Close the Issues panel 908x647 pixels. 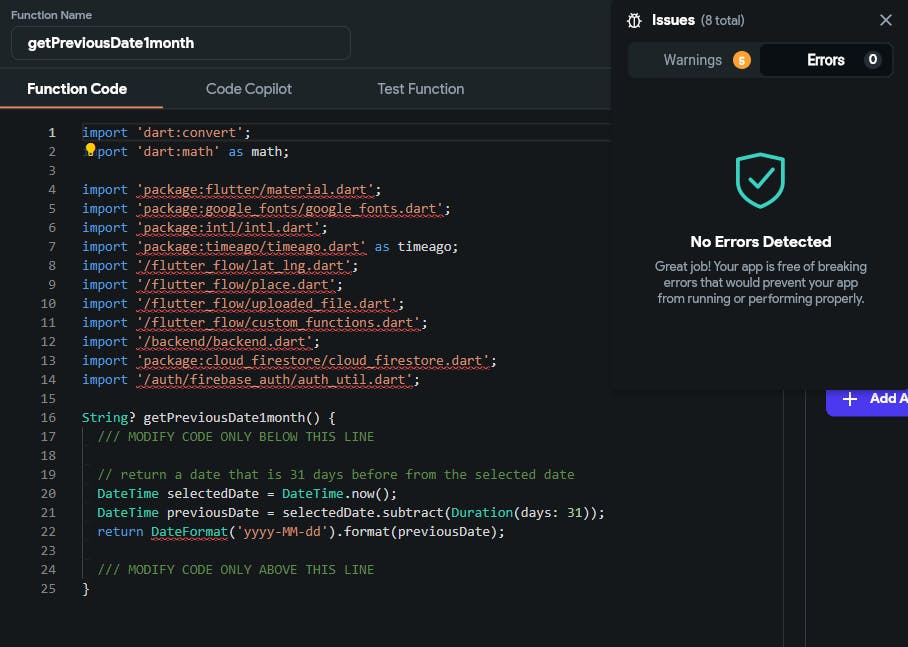885,20
